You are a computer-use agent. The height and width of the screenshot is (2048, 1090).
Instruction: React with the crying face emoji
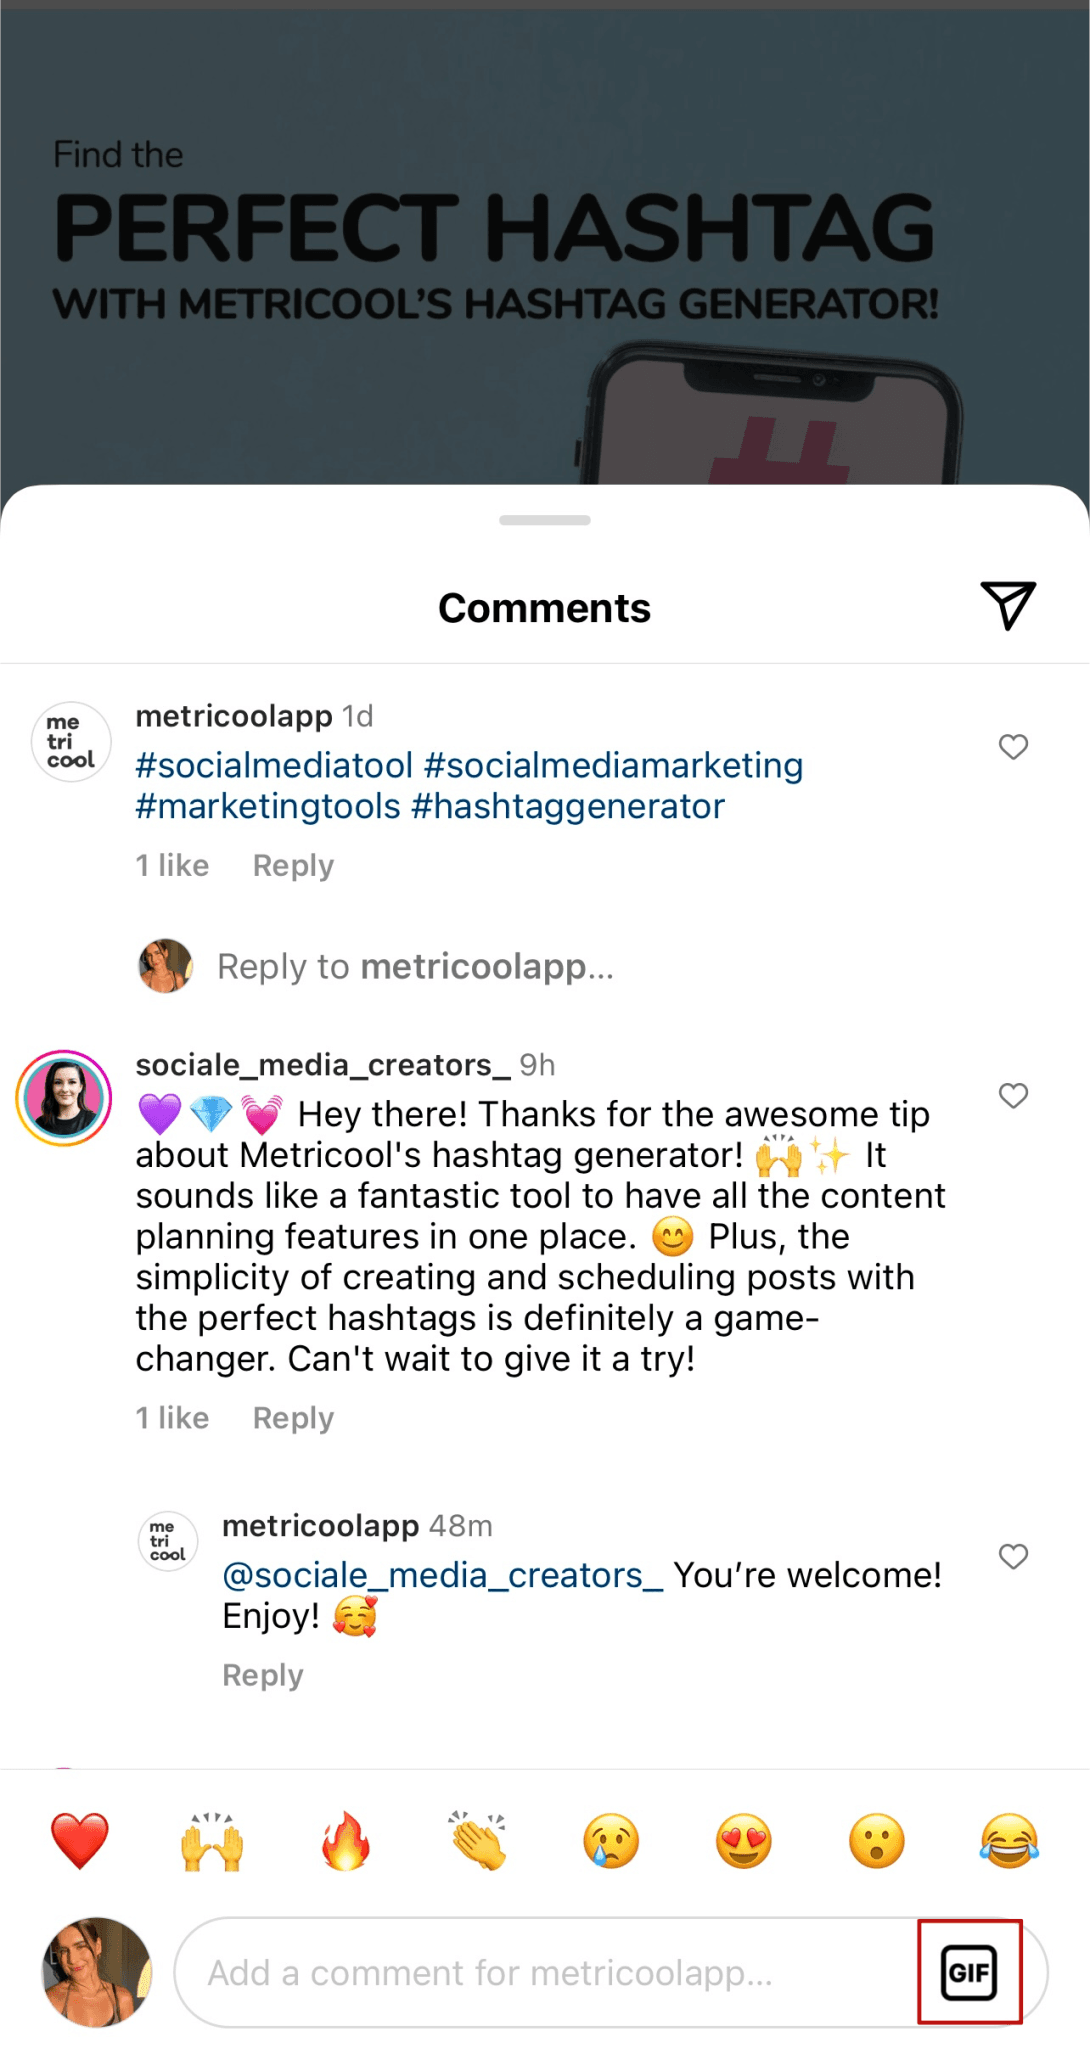point(610,1842)
